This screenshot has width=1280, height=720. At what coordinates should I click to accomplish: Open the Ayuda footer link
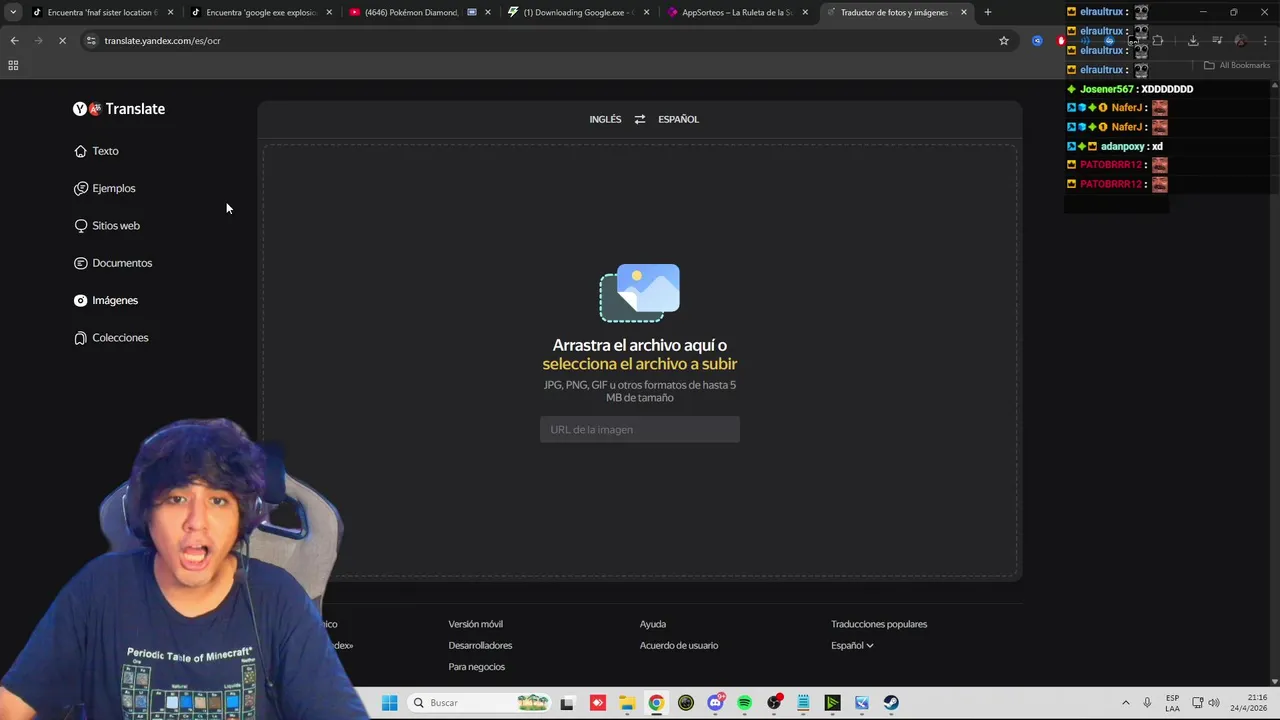[653, 624]
